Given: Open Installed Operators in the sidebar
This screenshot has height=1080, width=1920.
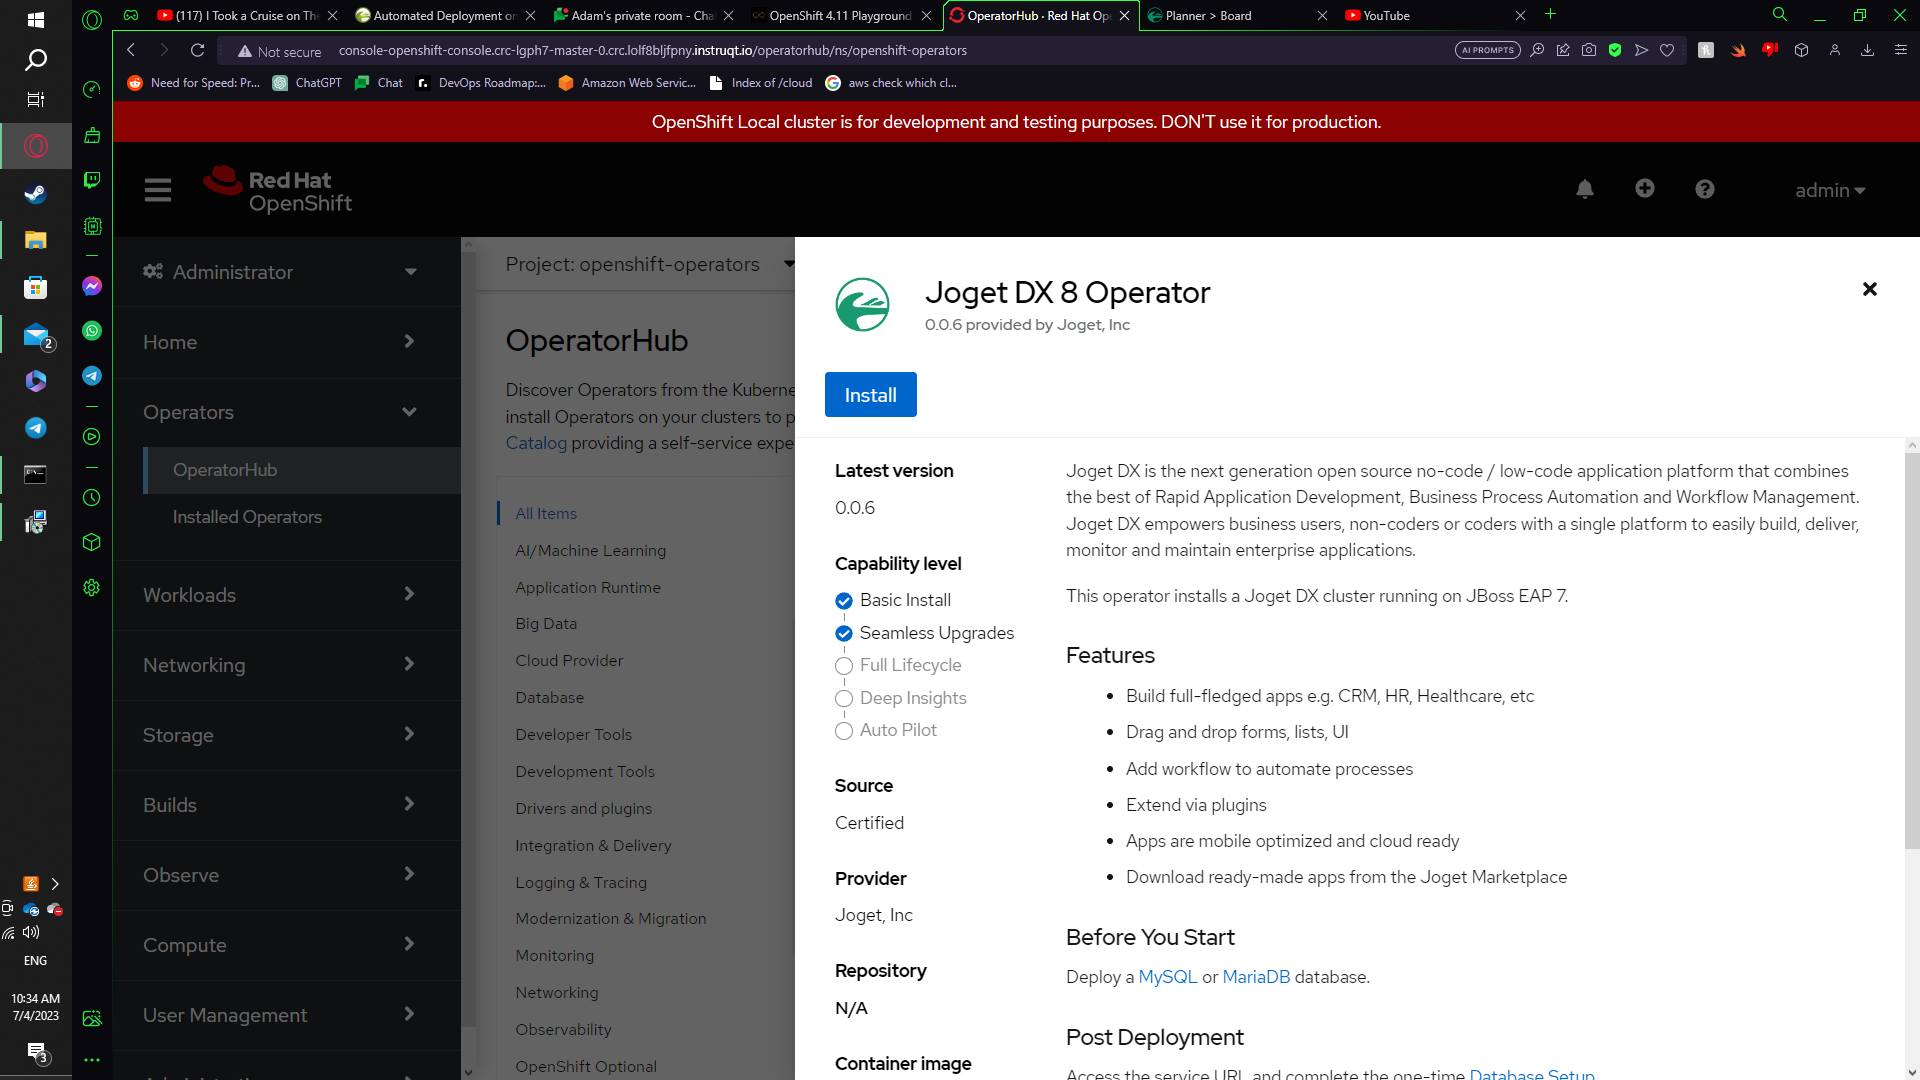Looking at the screenshot, I should tap(247, 517).
